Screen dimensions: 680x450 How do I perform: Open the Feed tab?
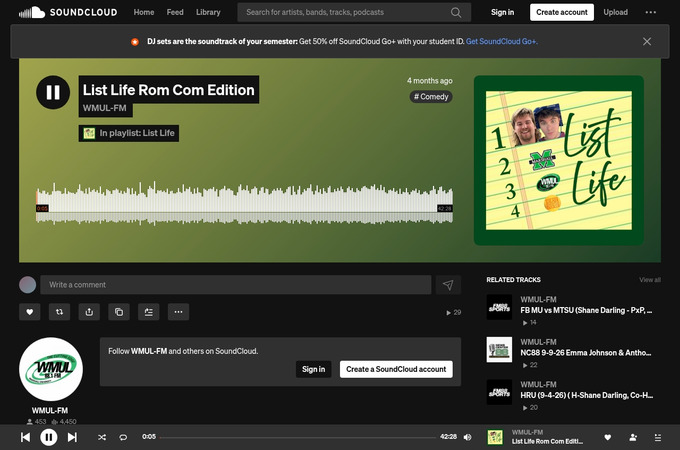click(x=175, y=12)
